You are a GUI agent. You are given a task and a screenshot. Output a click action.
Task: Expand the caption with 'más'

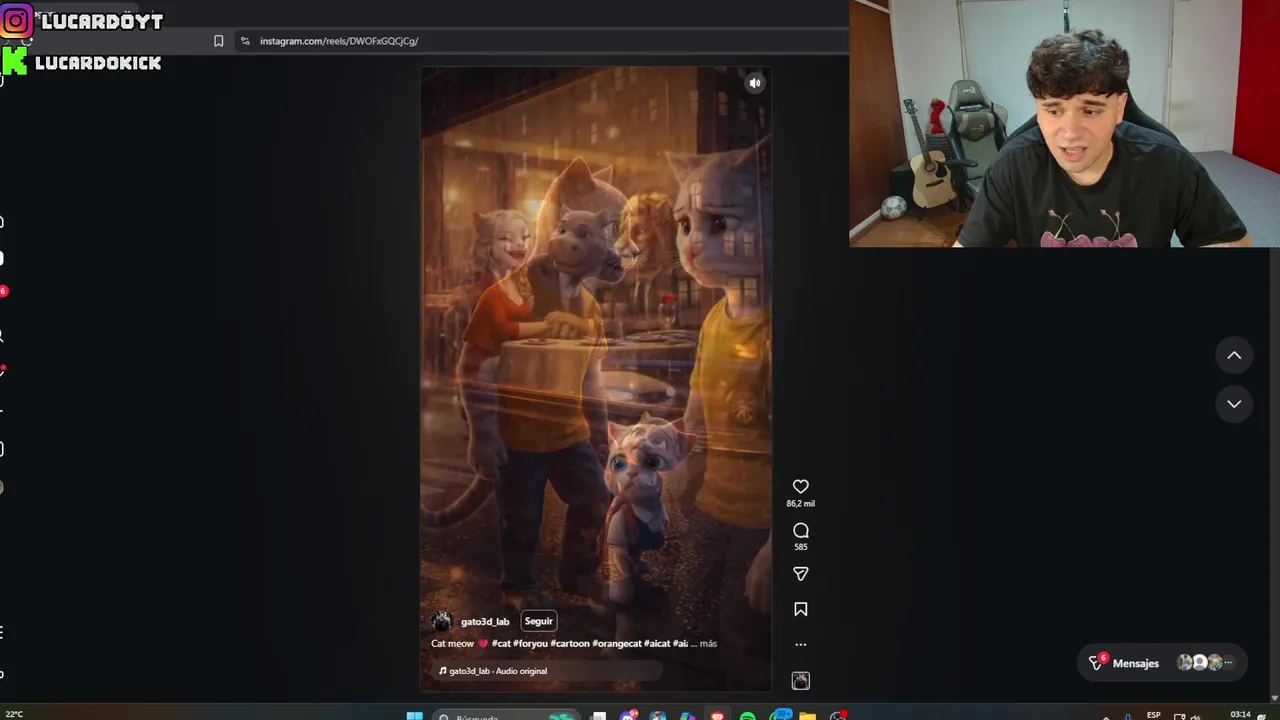coord(708,644)
